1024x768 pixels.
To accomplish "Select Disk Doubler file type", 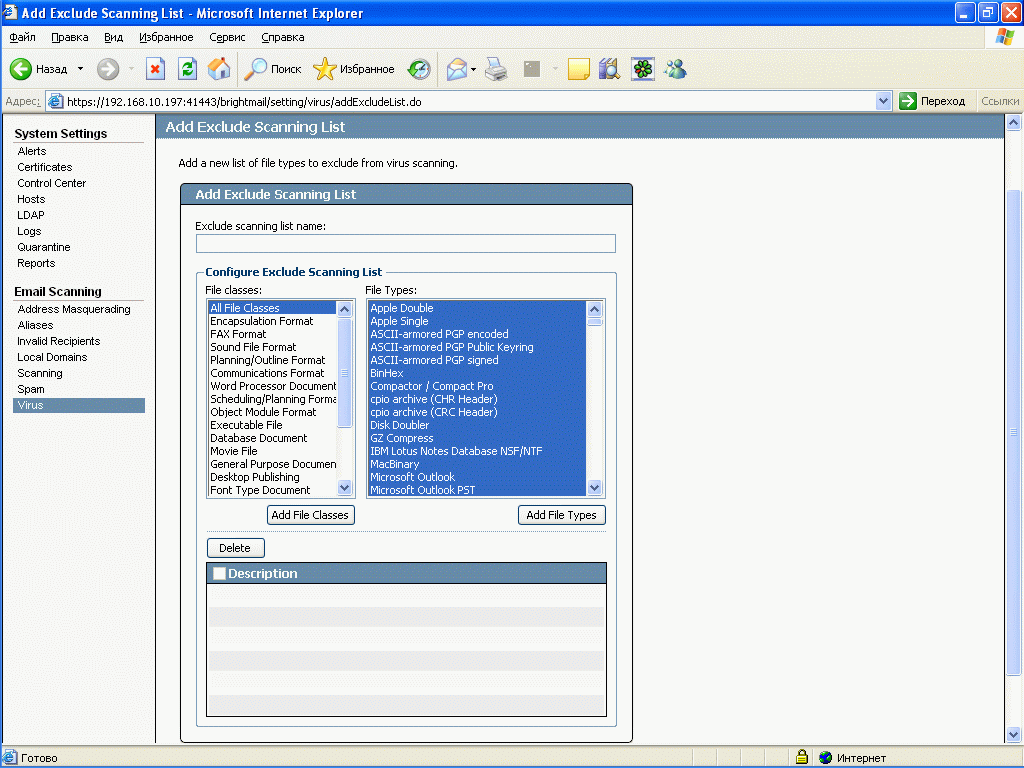I will pyautogui.click(x=477, y=425).
